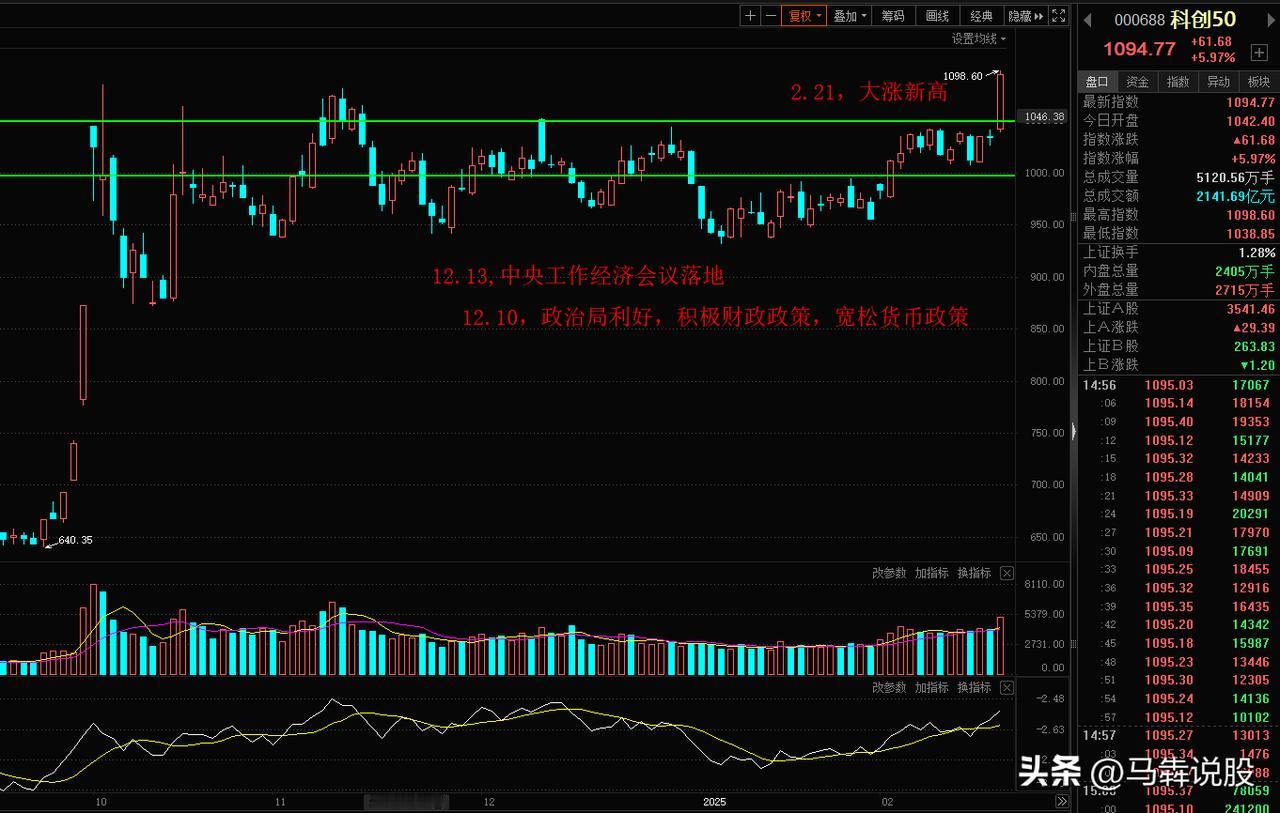Select the 14:57 tick row with 13013
The height and width of the screenshot is (813, 1280).
[1177, 736]
